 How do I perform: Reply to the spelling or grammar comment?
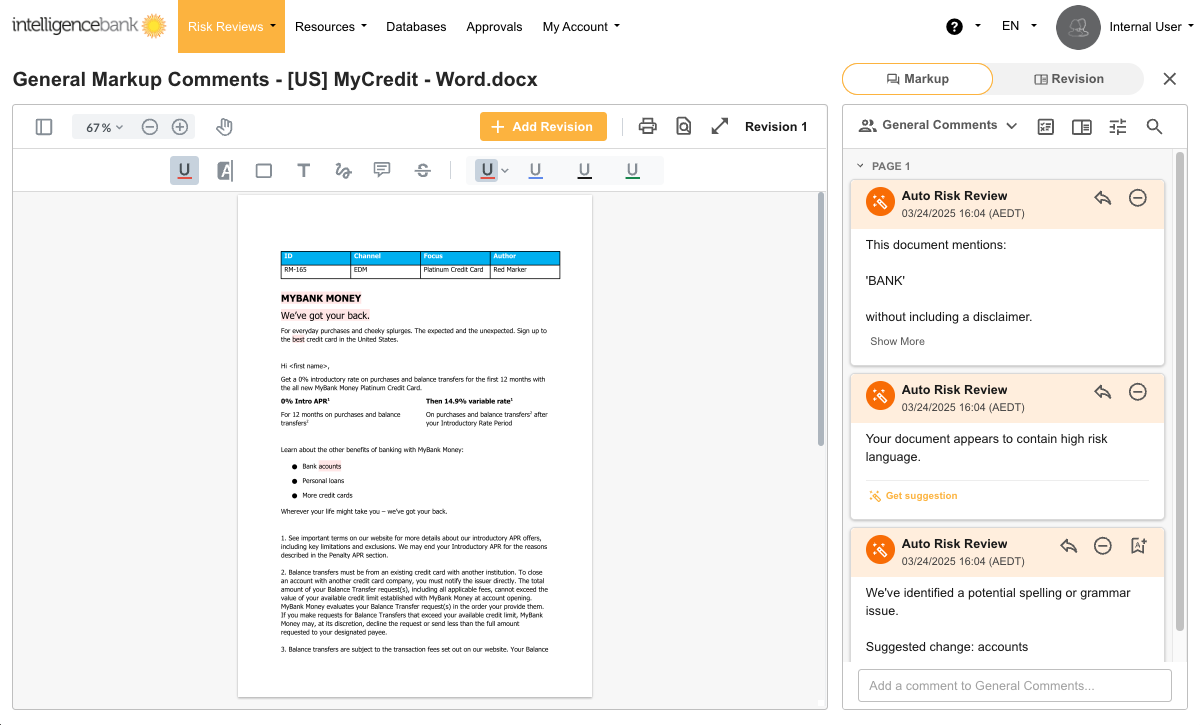pyautogui.click(x=1069, y=546)
